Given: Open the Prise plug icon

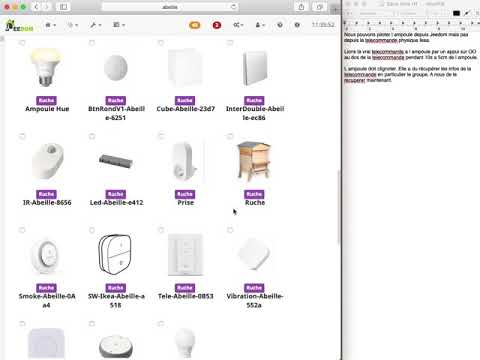Looking at the screenshot, I should tap(185, 162).
